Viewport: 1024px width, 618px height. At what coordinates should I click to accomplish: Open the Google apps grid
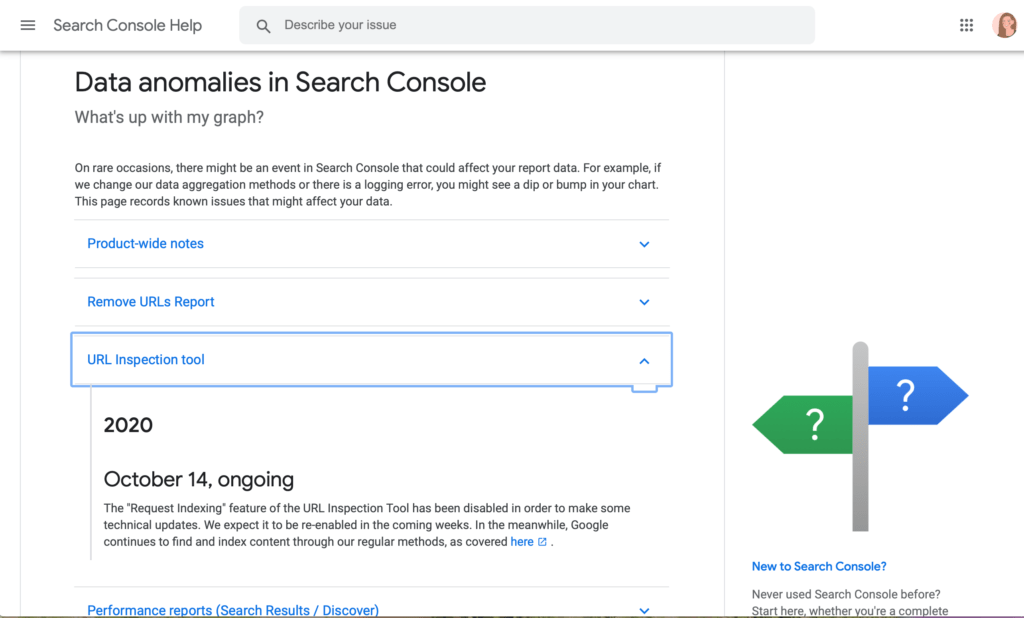pyautogui.click(x=967, y=25)
